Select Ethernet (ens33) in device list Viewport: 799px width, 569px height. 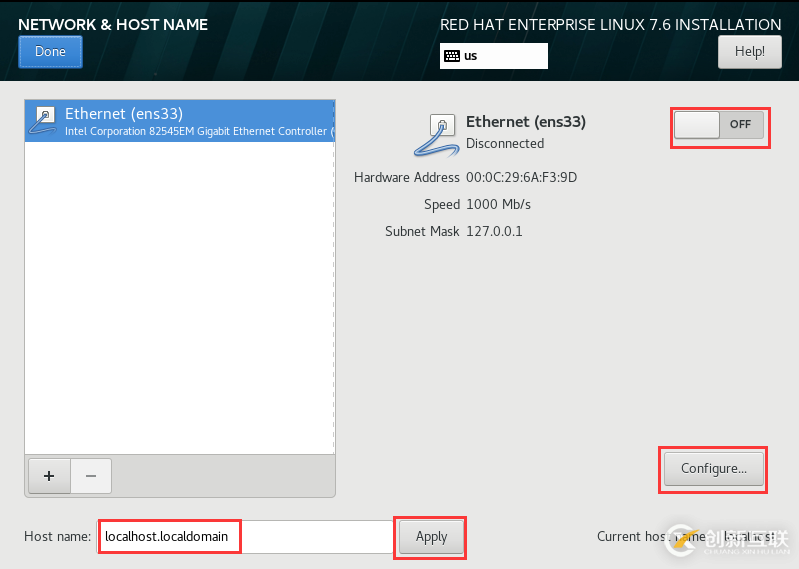[x=179, y=121]
